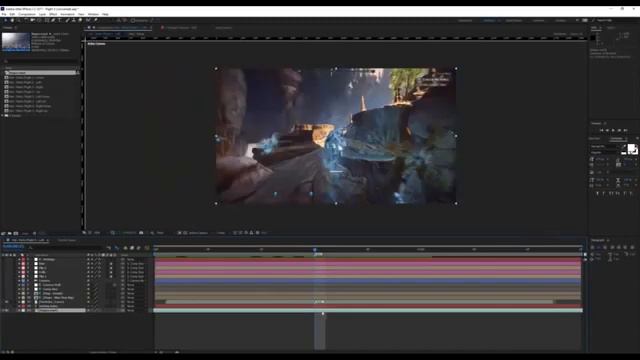640x360 pixels.
Task: Open the File menu
Action: point(4,14)
